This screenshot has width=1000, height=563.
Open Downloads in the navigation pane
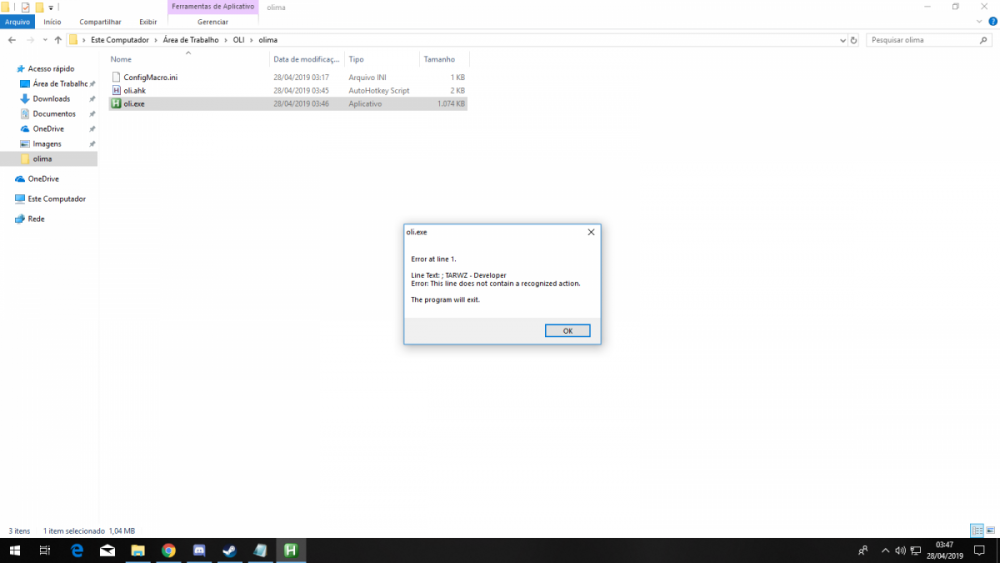[x=51, y=99]
